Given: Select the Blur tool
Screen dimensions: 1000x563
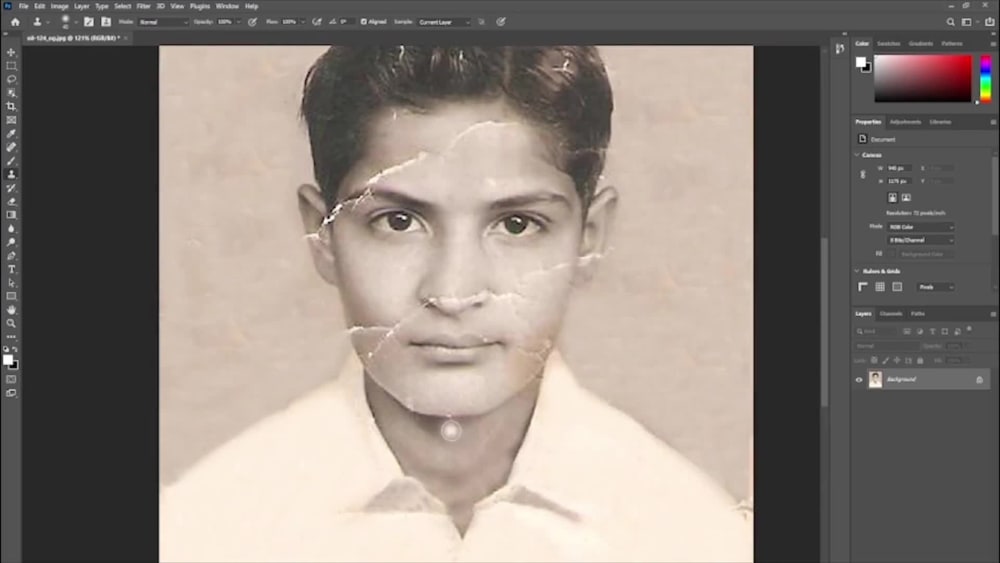Looking at the screenshot, I should [11, 228].
